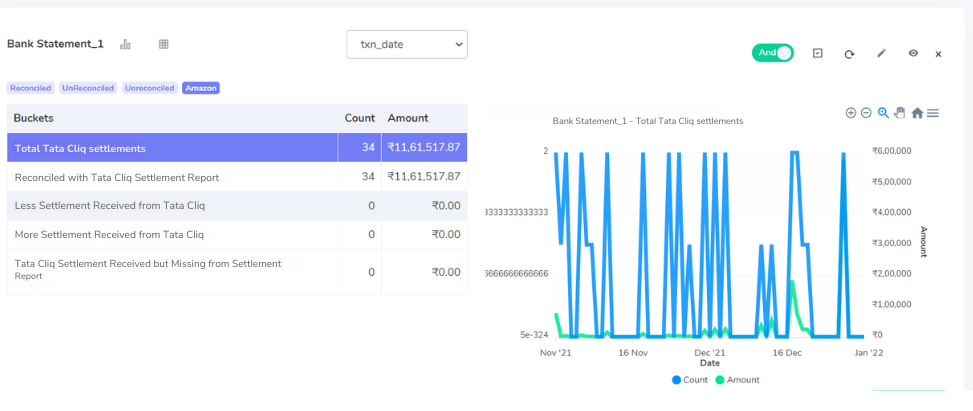Select the Reconciled tag
The height and width of the screenshot is (411, 973).
pyautogui.click(x=30, y=88)
